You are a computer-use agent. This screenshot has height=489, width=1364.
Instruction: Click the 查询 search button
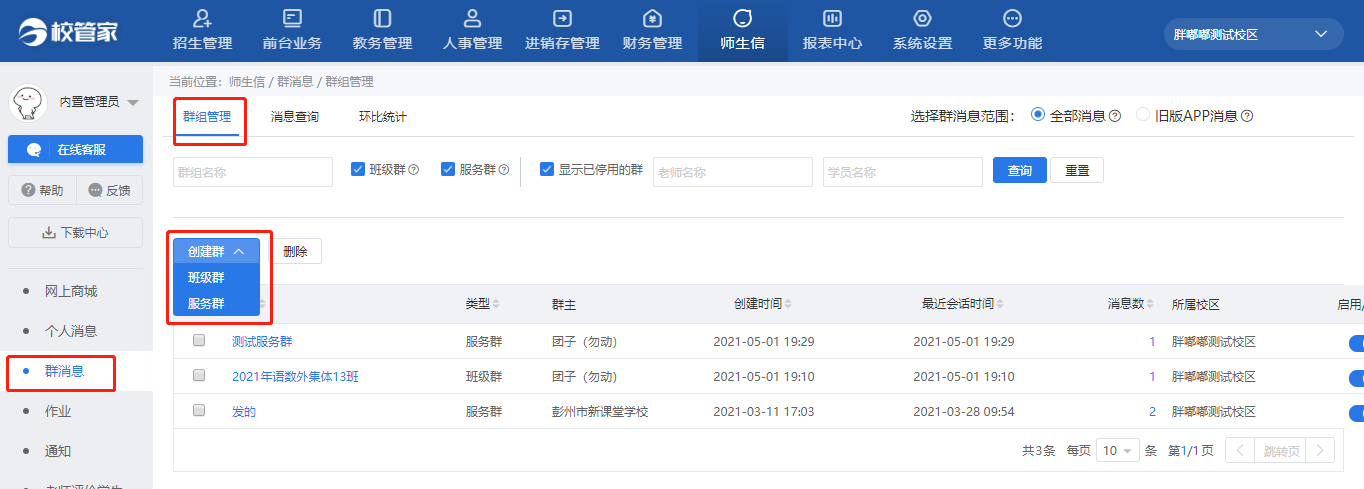point(1019,170)
